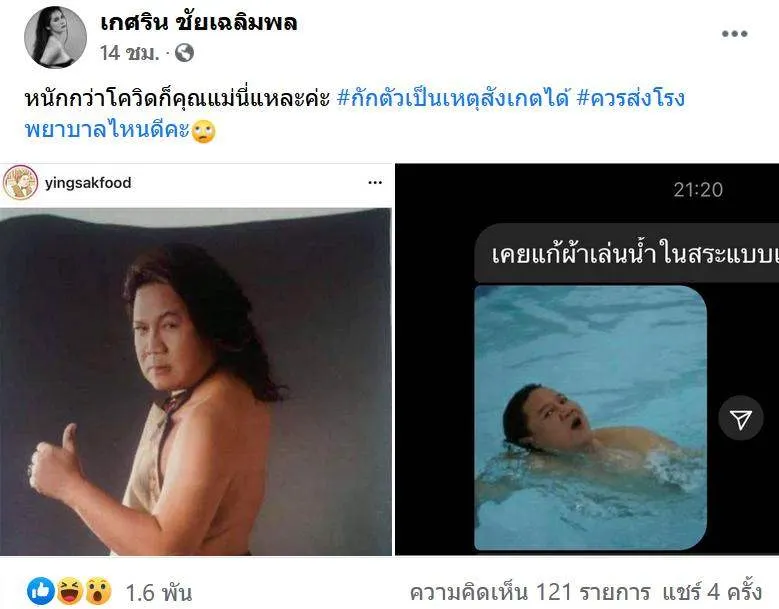This screenshot has height=609, width=779.
Task: Open the poster's profile picture
Action: [55, 37]
